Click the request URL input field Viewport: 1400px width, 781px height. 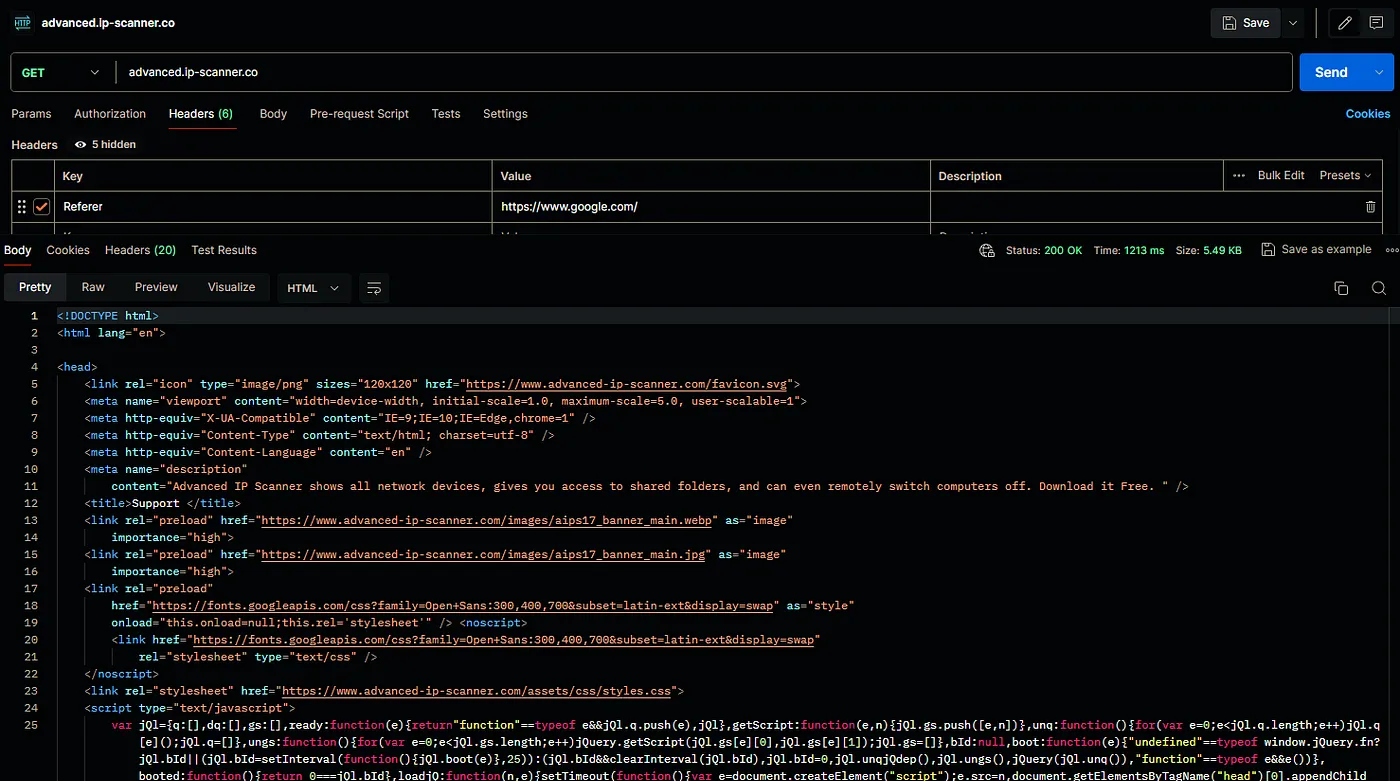[700, 72]
